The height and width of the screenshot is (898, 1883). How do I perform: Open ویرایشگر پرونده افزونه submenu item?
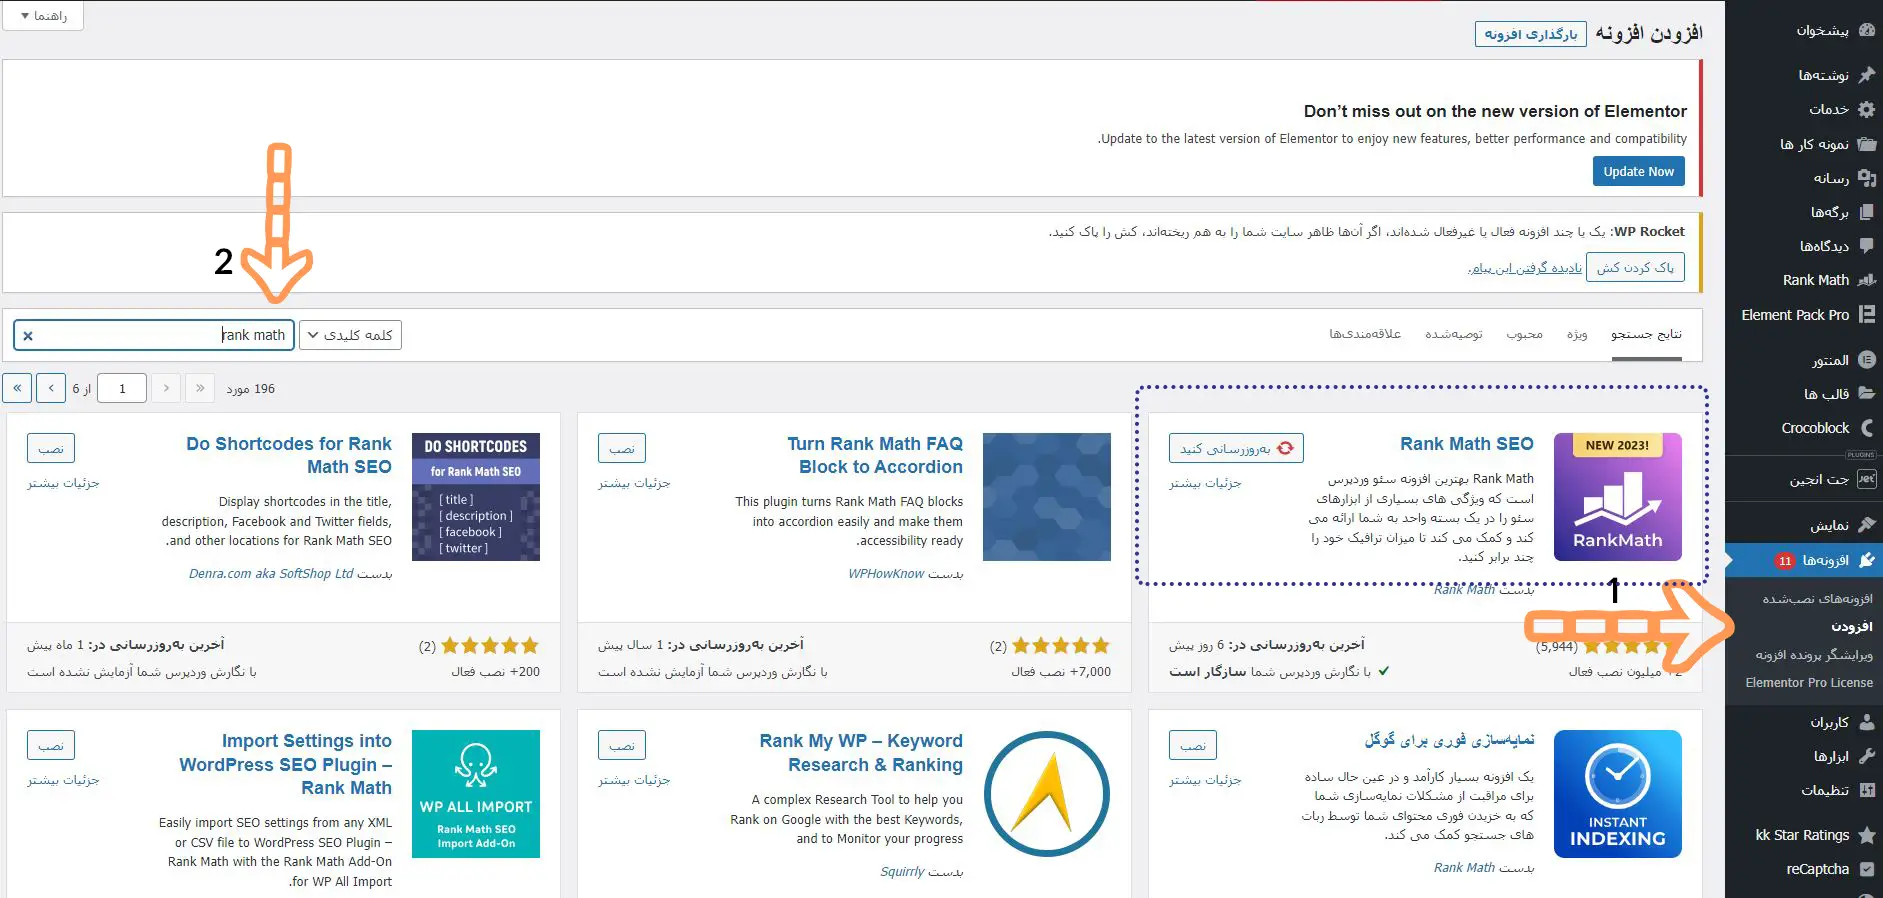pyautogui.click(x=1814, y=654)
